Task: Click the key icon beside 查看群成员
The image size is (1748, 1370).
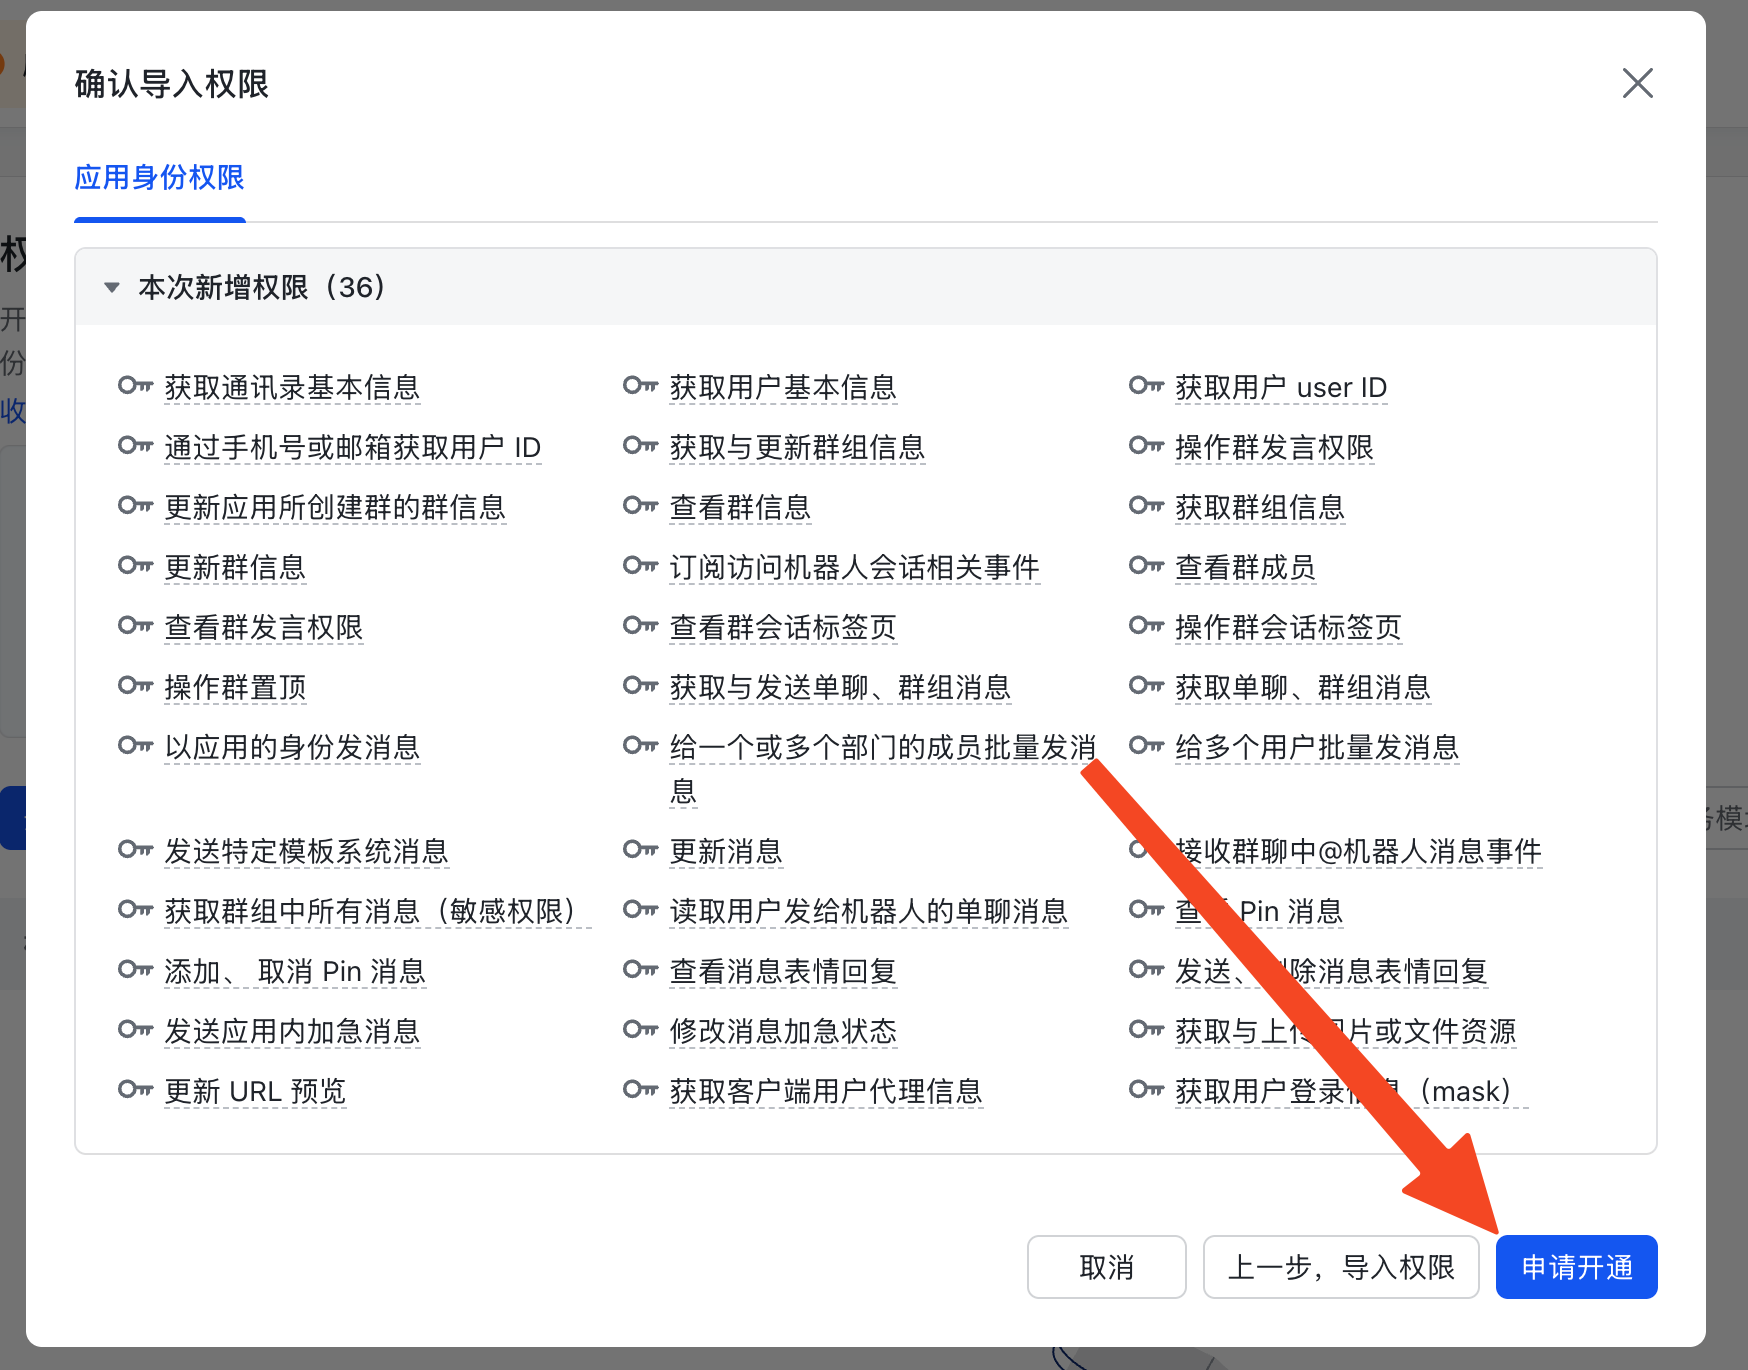Action: 1144,567
